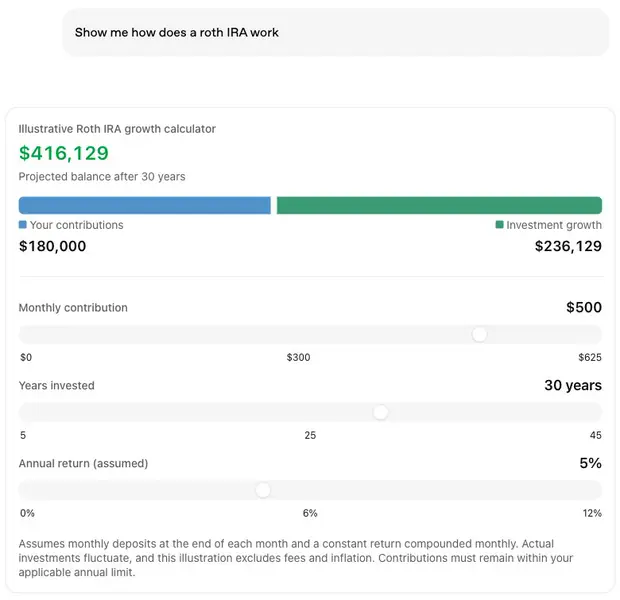This screenshot has width=620, height=600.
Task: Click 'Projected balance after 30 years' text
Action: (x=102, y=176)
